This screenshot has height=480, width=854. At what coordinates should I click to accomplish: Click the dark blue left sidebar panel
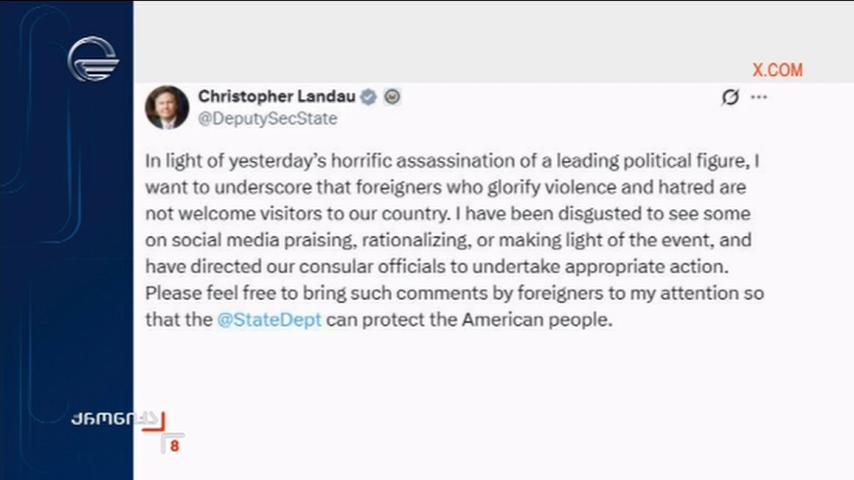pyautogui.click(x=66, y=240)
